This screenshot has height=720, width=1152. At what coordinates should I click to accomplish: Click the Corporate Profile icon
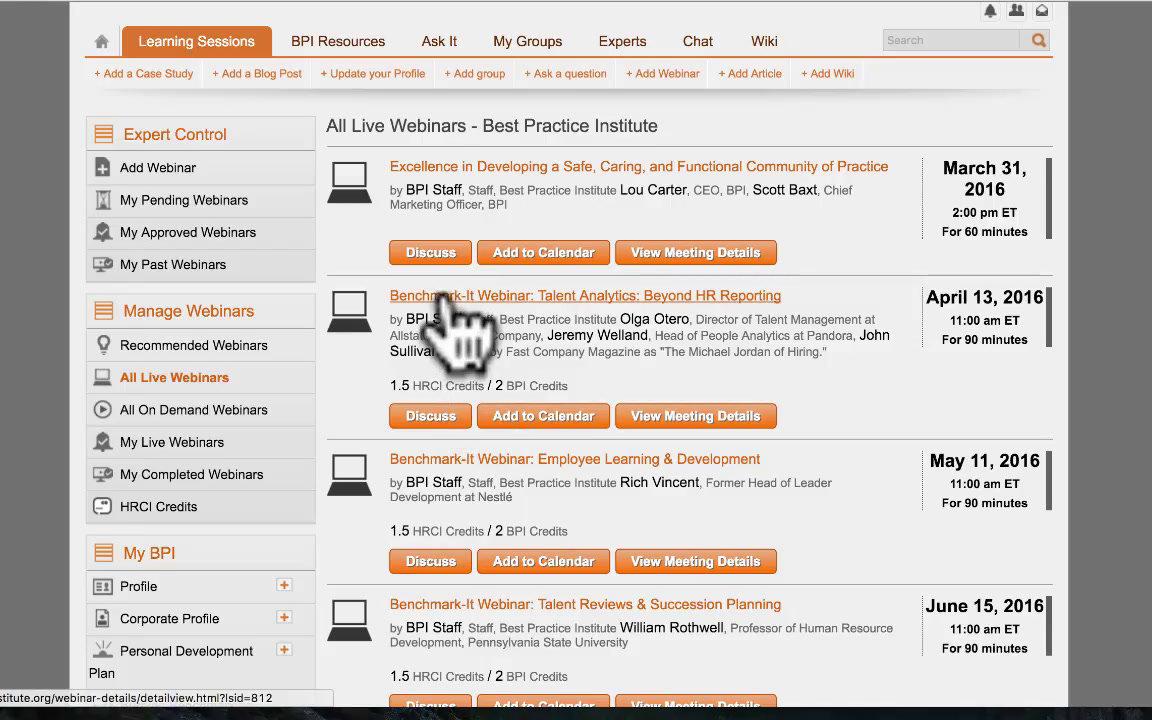pos(103,619)
